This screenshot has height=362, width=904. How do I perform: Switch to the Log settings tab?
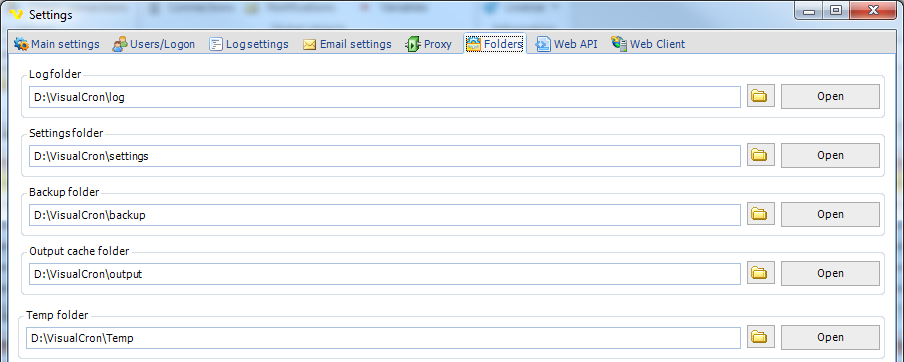[248, 44]
